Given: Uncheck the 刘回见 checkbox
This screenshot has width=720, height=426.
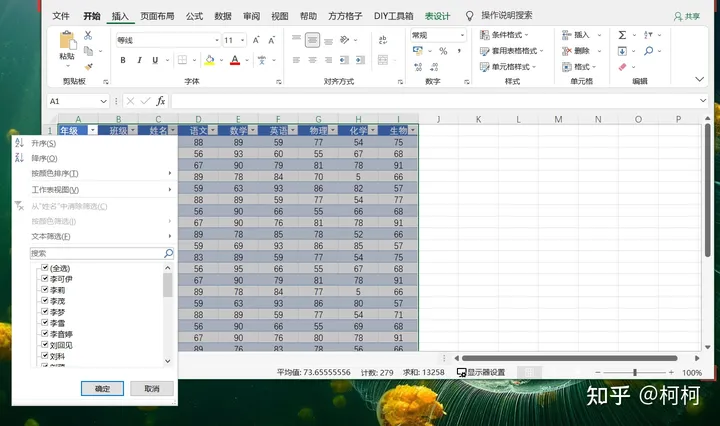Looking at the screenshot, I should click(x=45, y=344).
